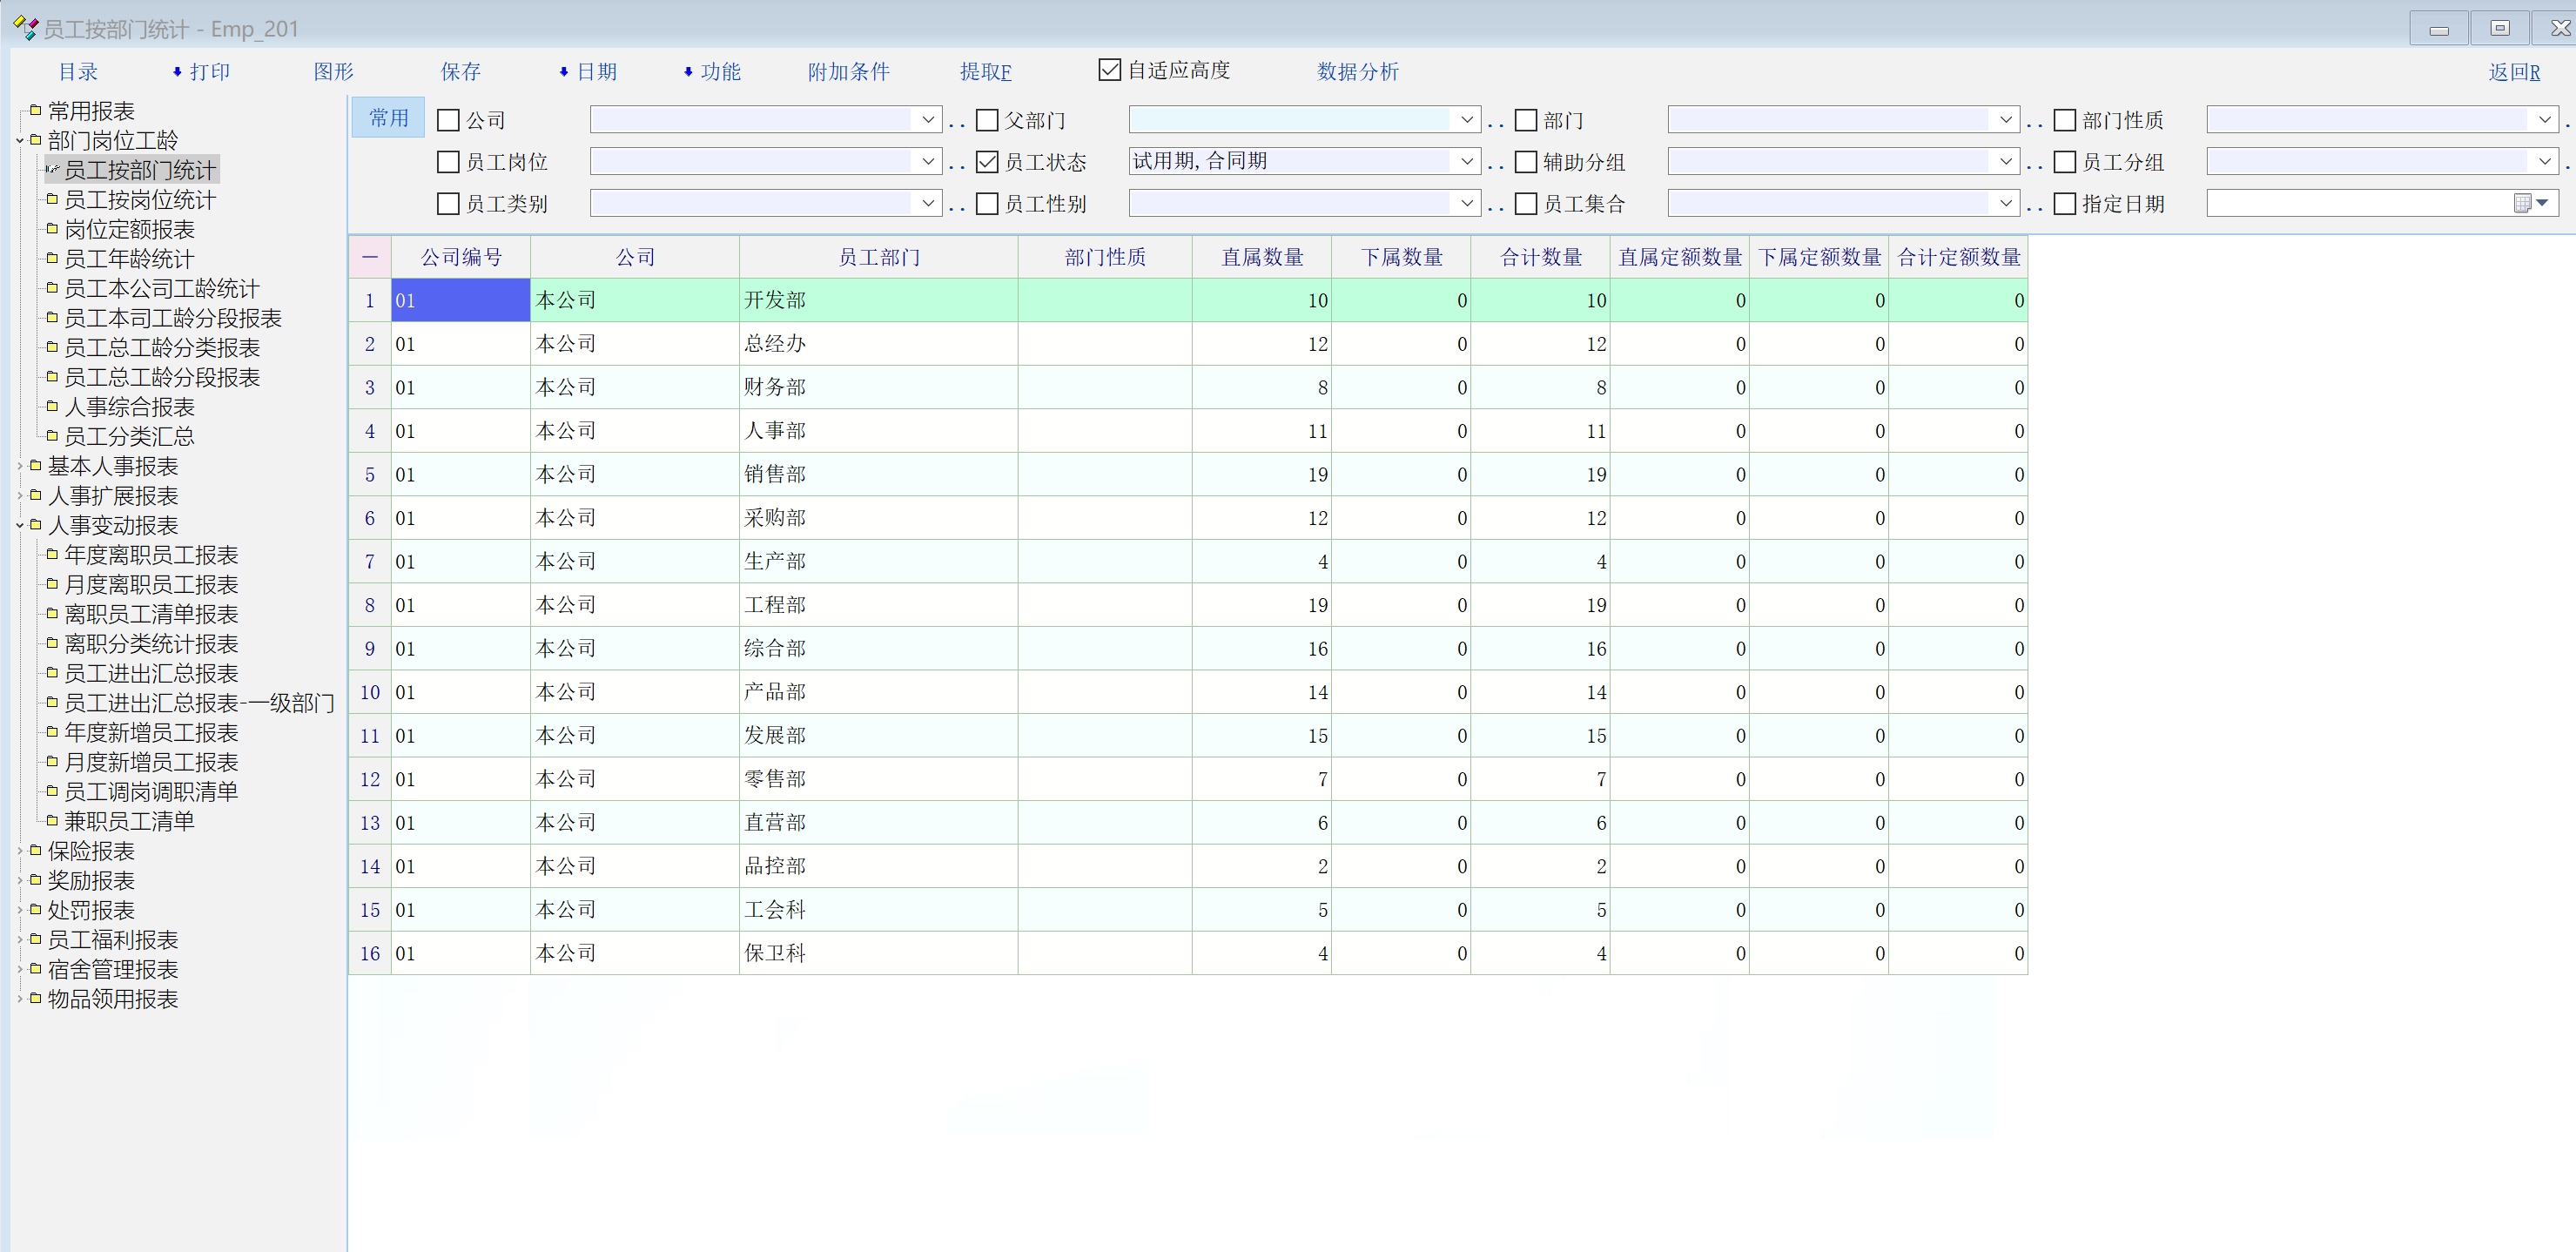2576x1252 pixels.
Task: Open 员工年龄统计 report in tree
Action: [129, 259]
